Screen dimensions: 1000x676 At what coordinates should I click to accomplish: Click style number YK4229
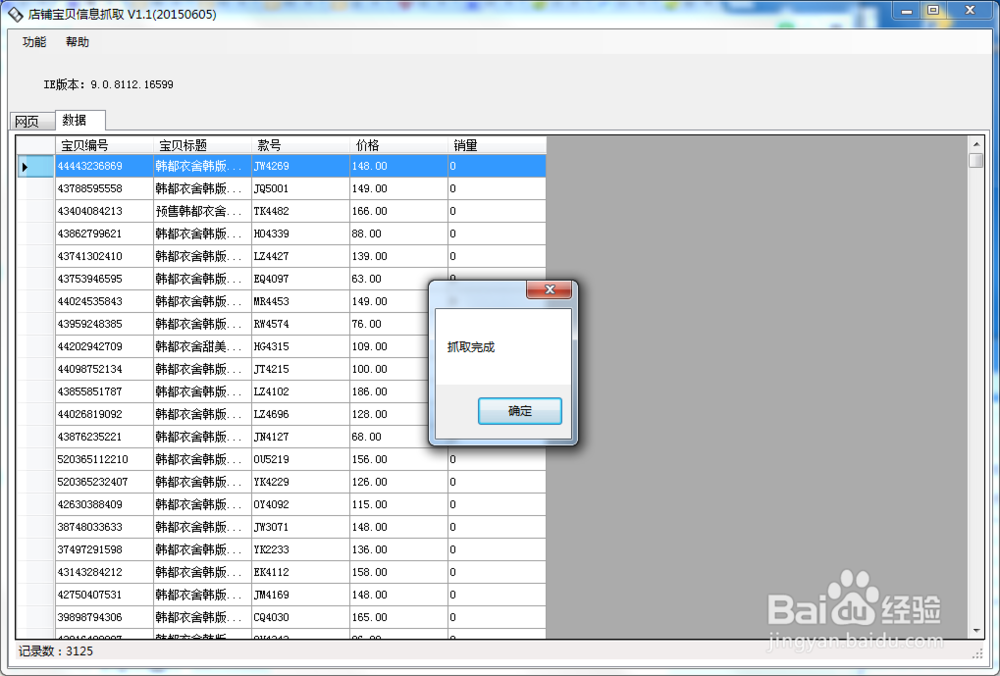tap(300, 482)
